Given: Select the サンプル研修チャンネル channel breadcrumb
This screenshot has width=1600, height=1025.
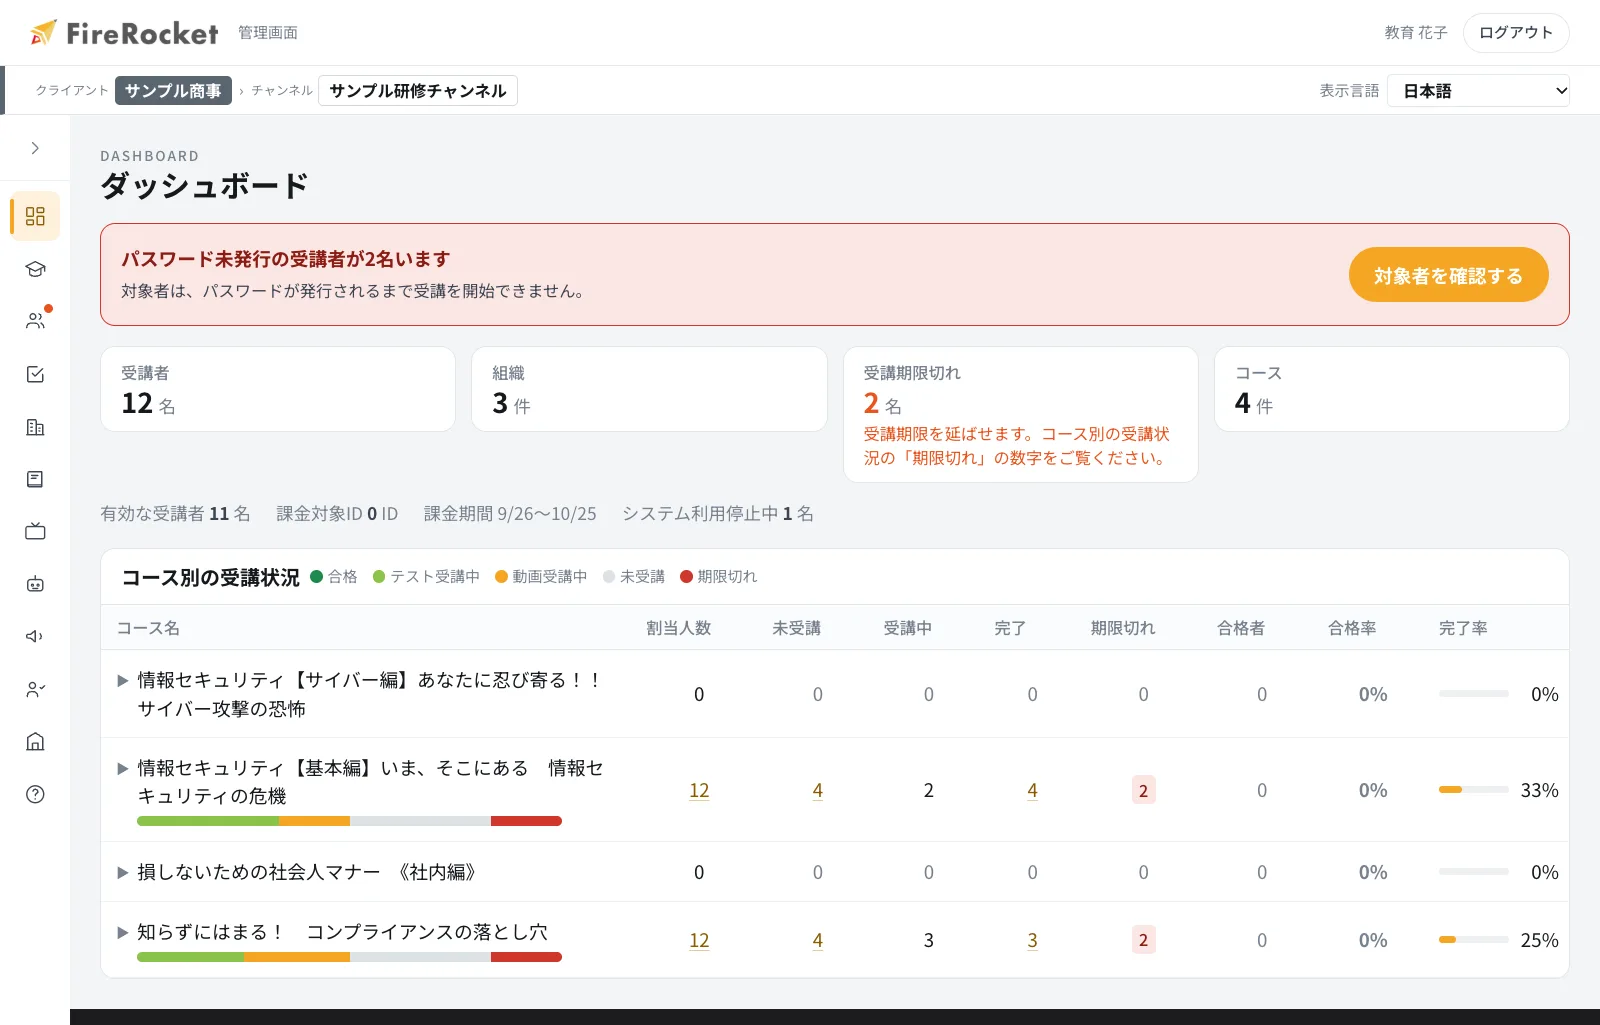Looking at the screenshot, I should point(418,90).
